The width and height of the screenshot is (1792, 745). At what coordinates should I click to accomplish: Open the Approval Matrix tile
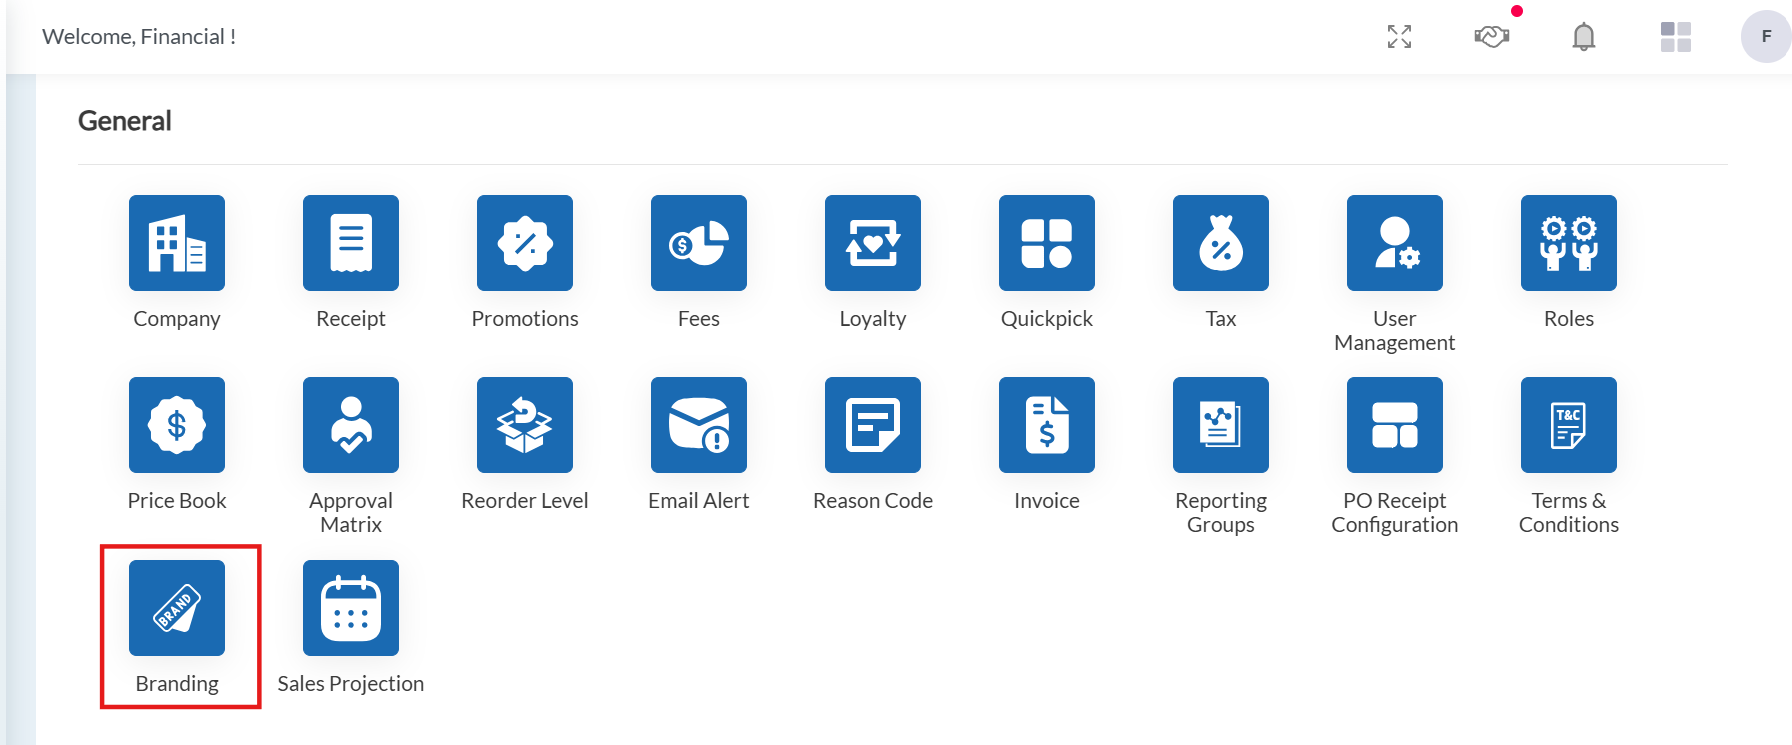(x=351, y=425)
